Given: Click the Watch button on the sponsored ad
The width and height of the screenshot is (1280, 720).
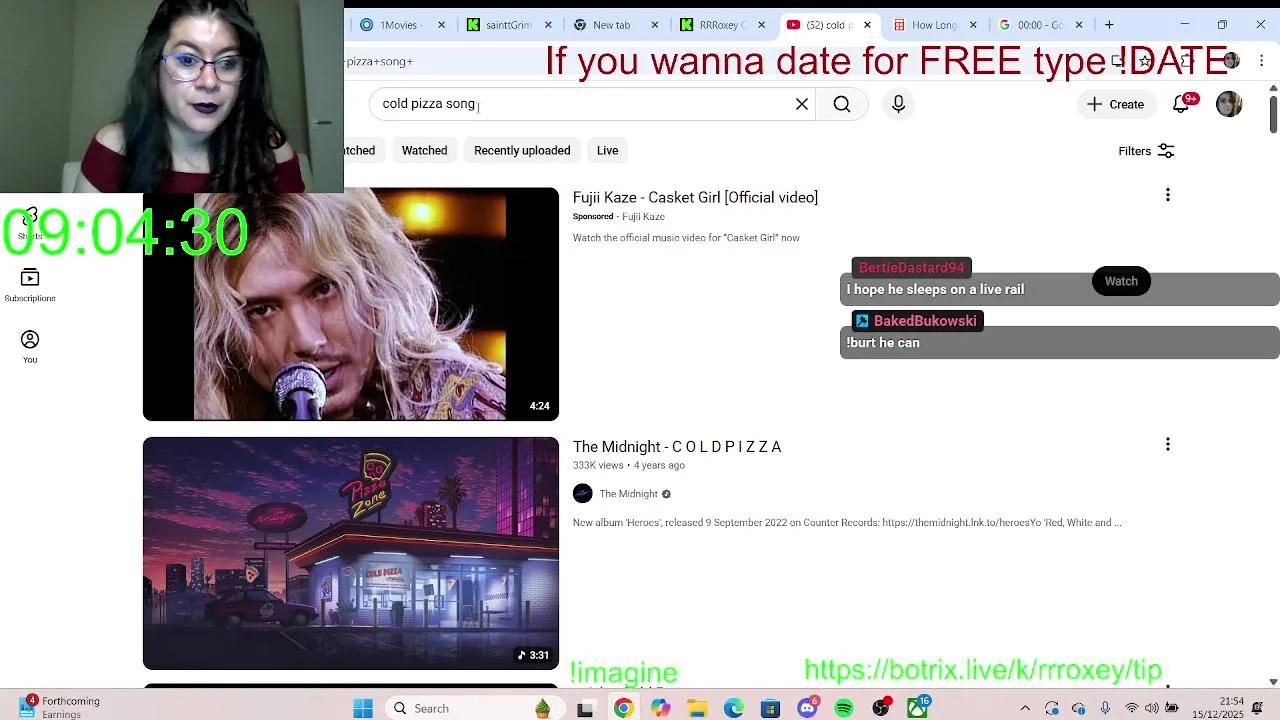Looking at the screenshot, I should (1121, 281).
